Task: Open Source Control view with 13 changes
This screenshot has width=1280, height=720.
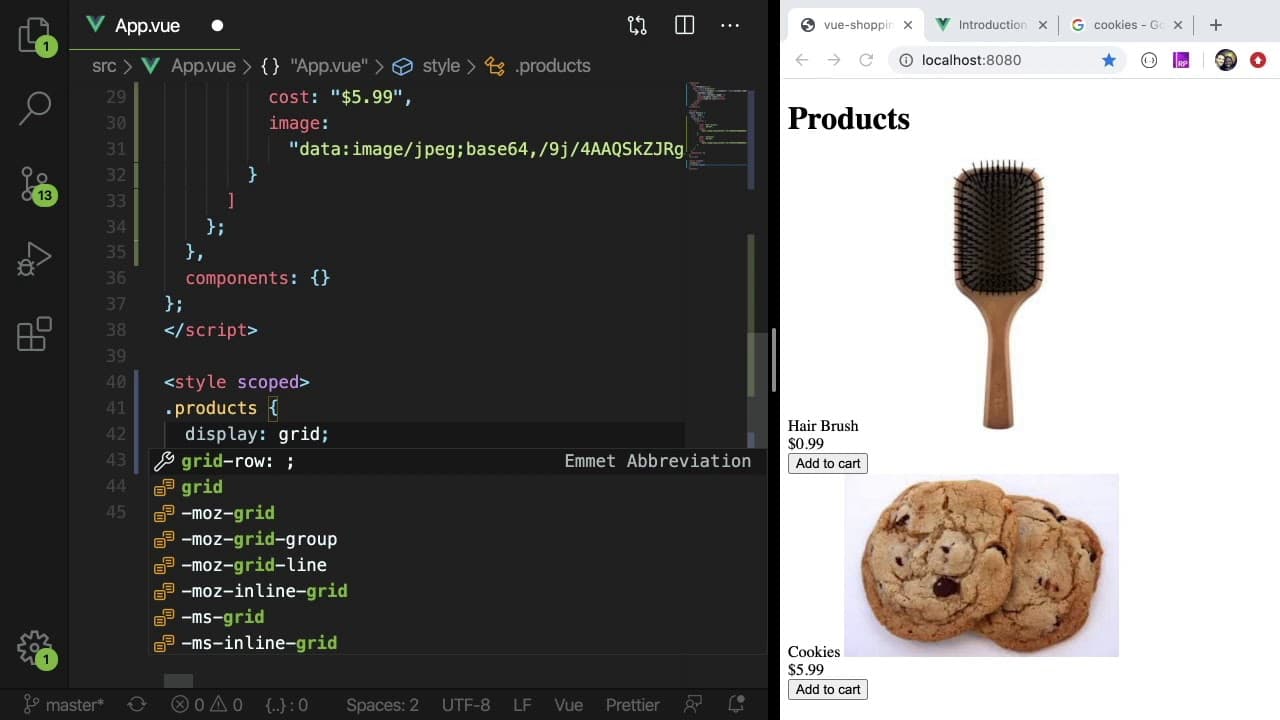Action: pos(35,185)
